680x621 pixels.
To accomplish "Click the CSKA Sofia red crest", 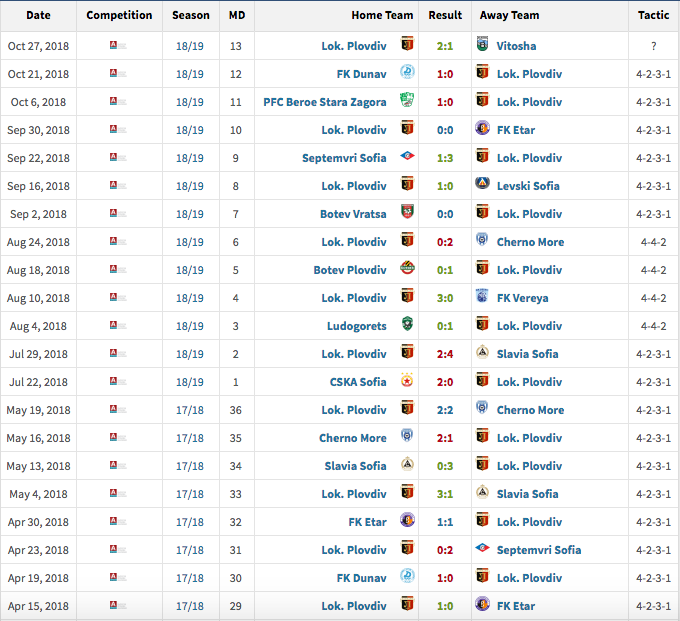I will click(407, 382).
